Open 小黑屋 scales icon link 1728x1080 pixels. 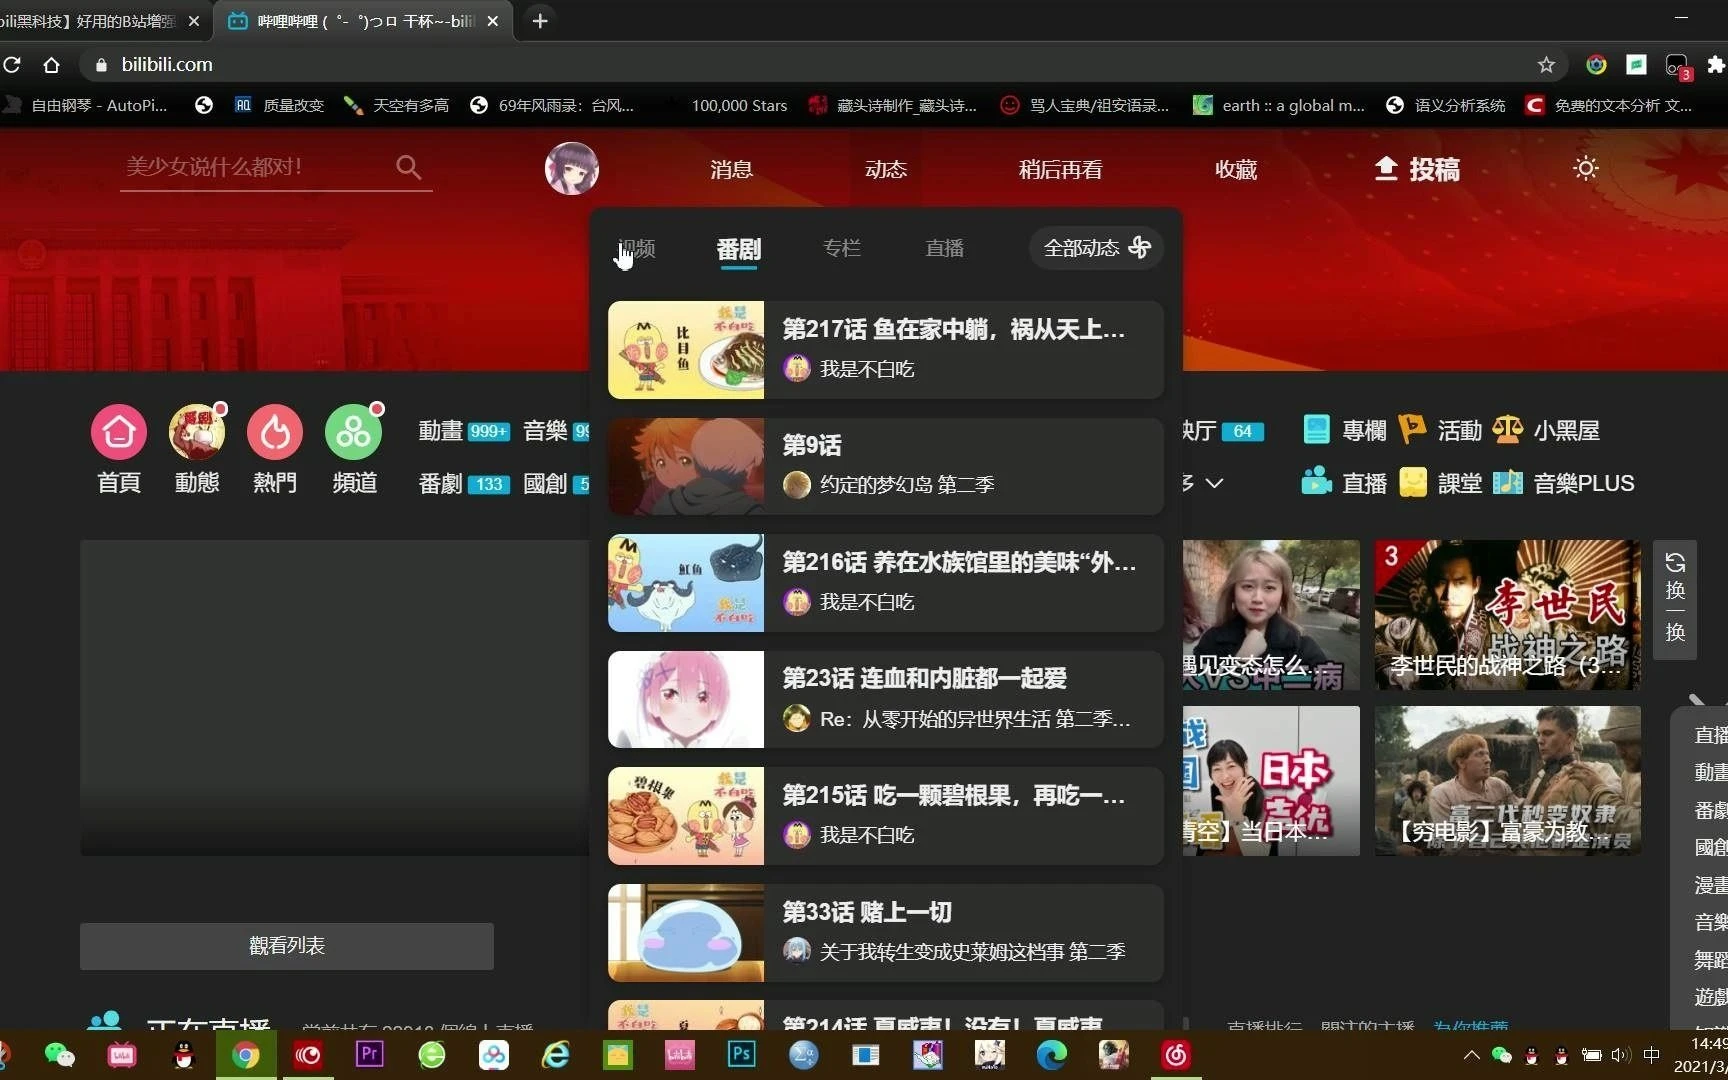point(1546,430)
